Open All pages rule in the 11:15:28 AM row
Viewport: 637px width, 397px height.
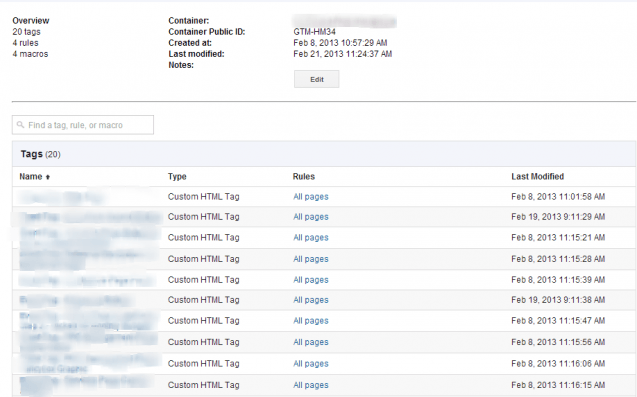(x=311, y=259)
